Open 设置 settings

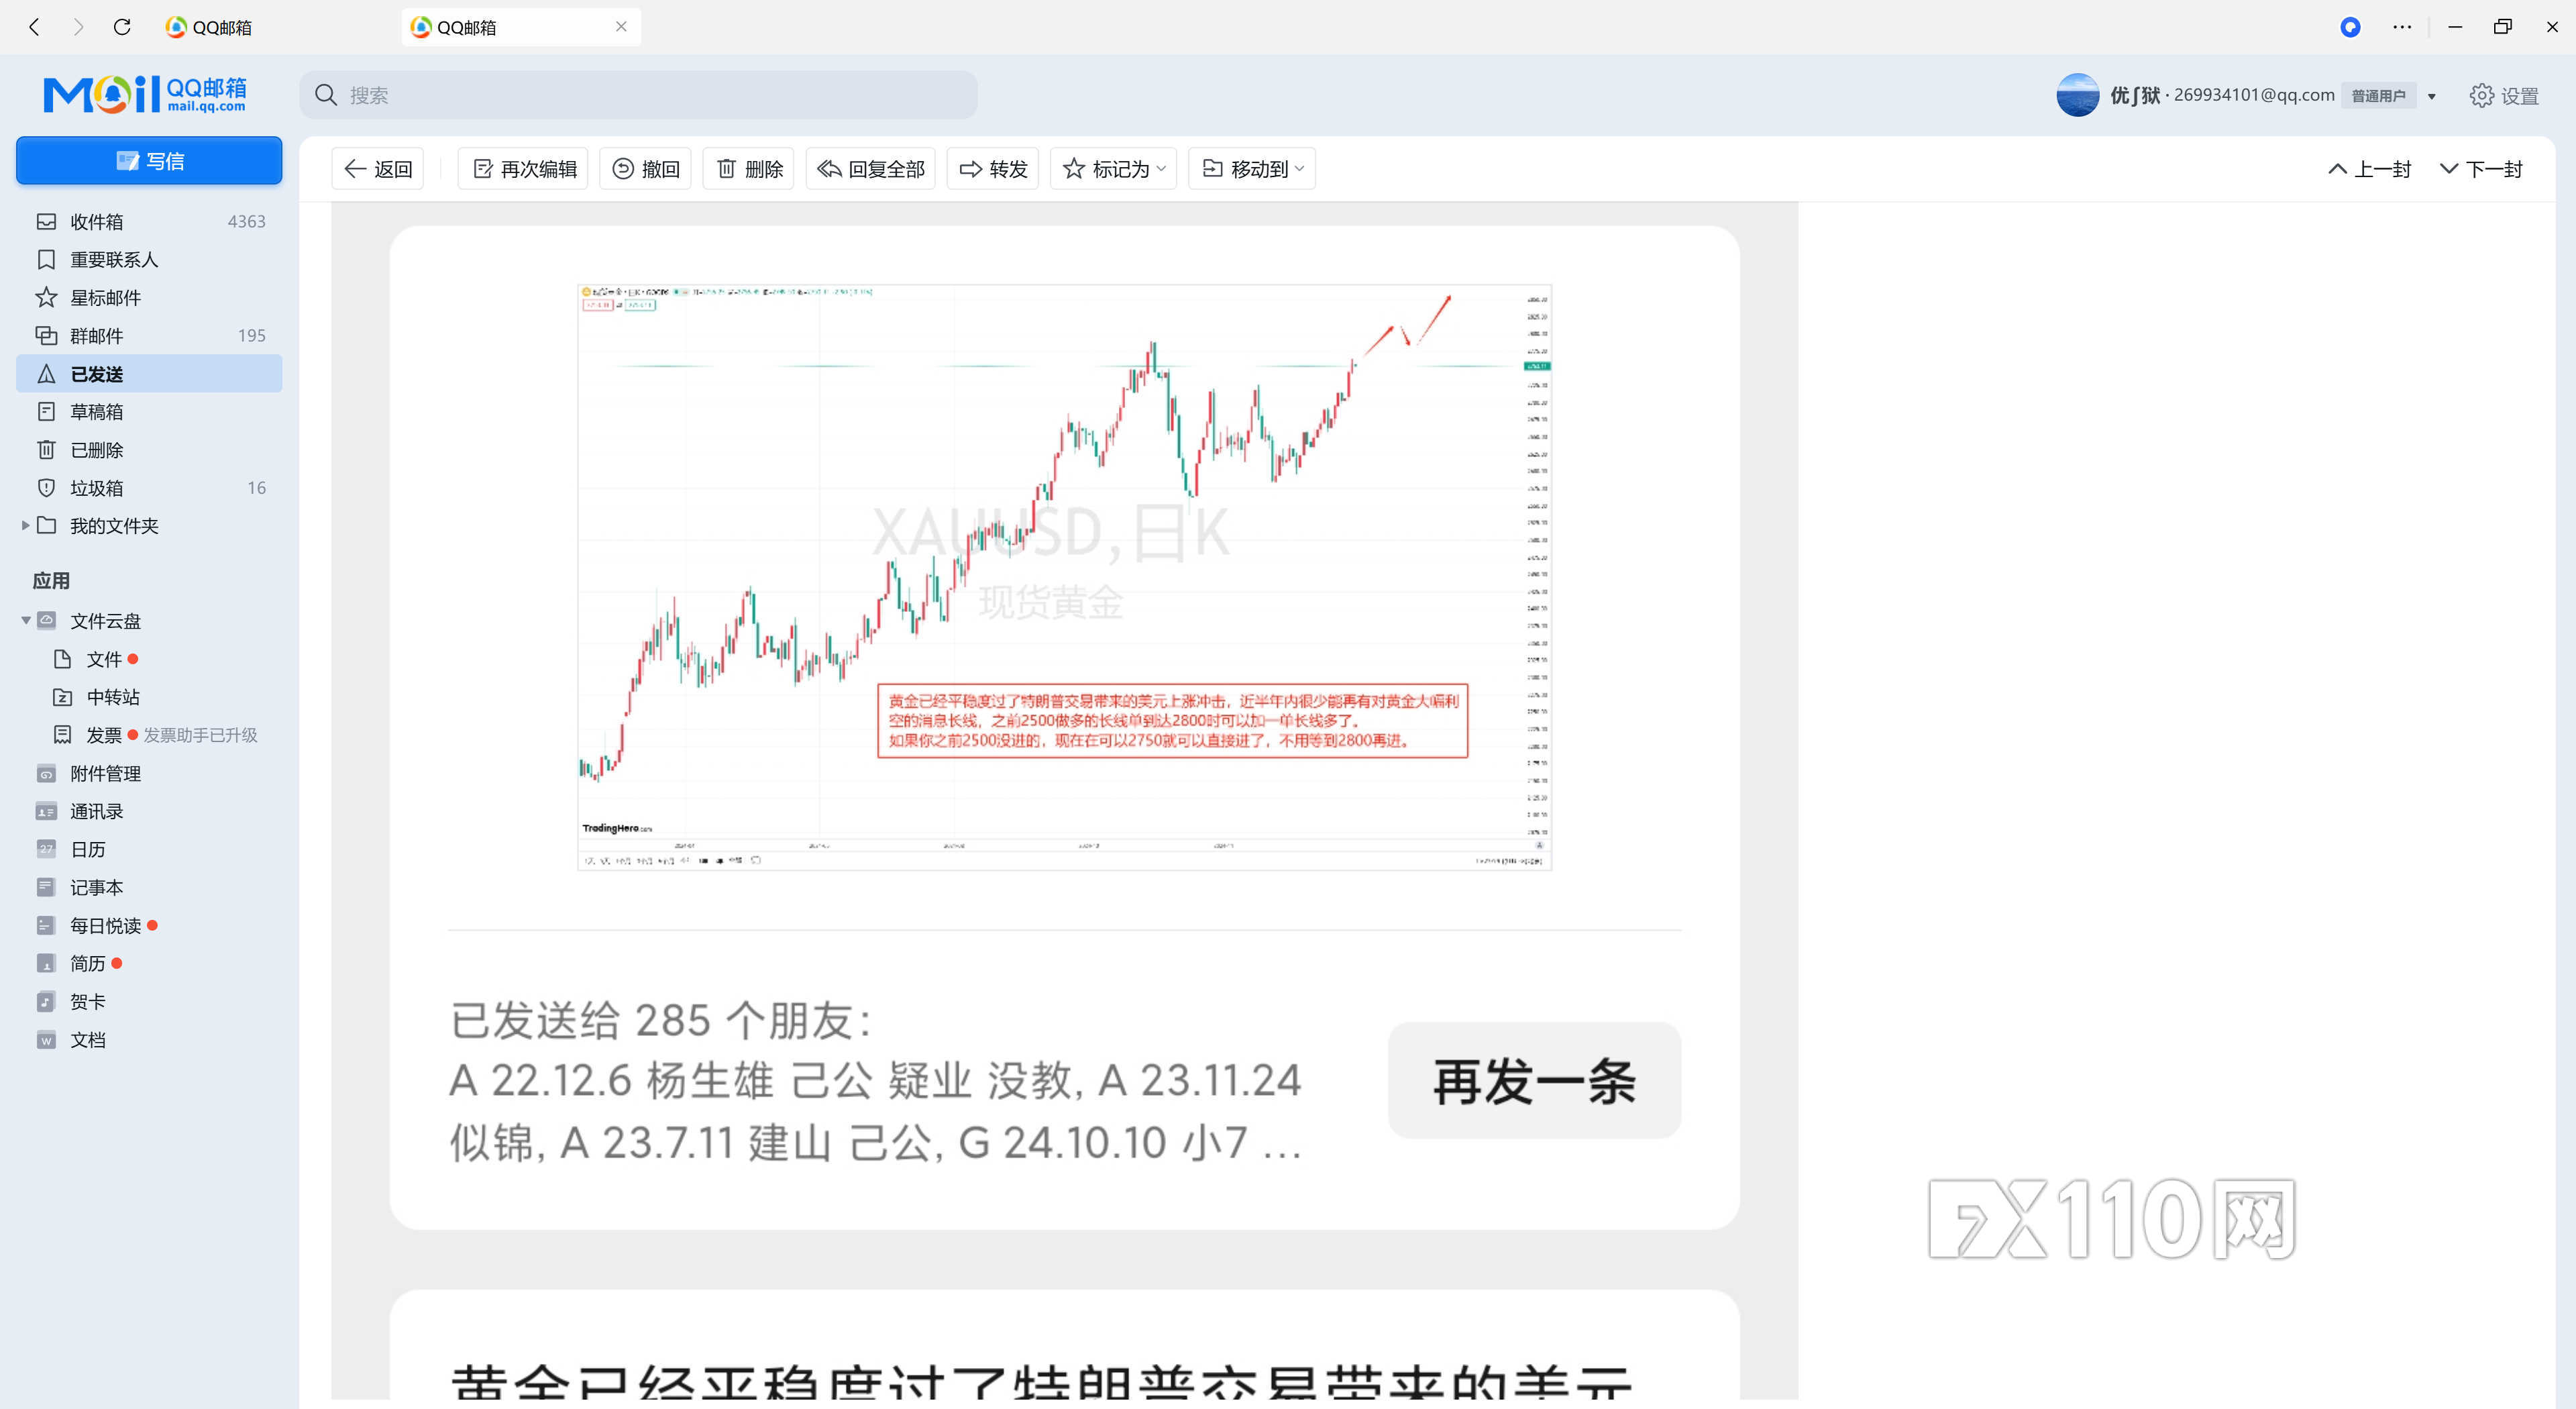point(2504,96)
